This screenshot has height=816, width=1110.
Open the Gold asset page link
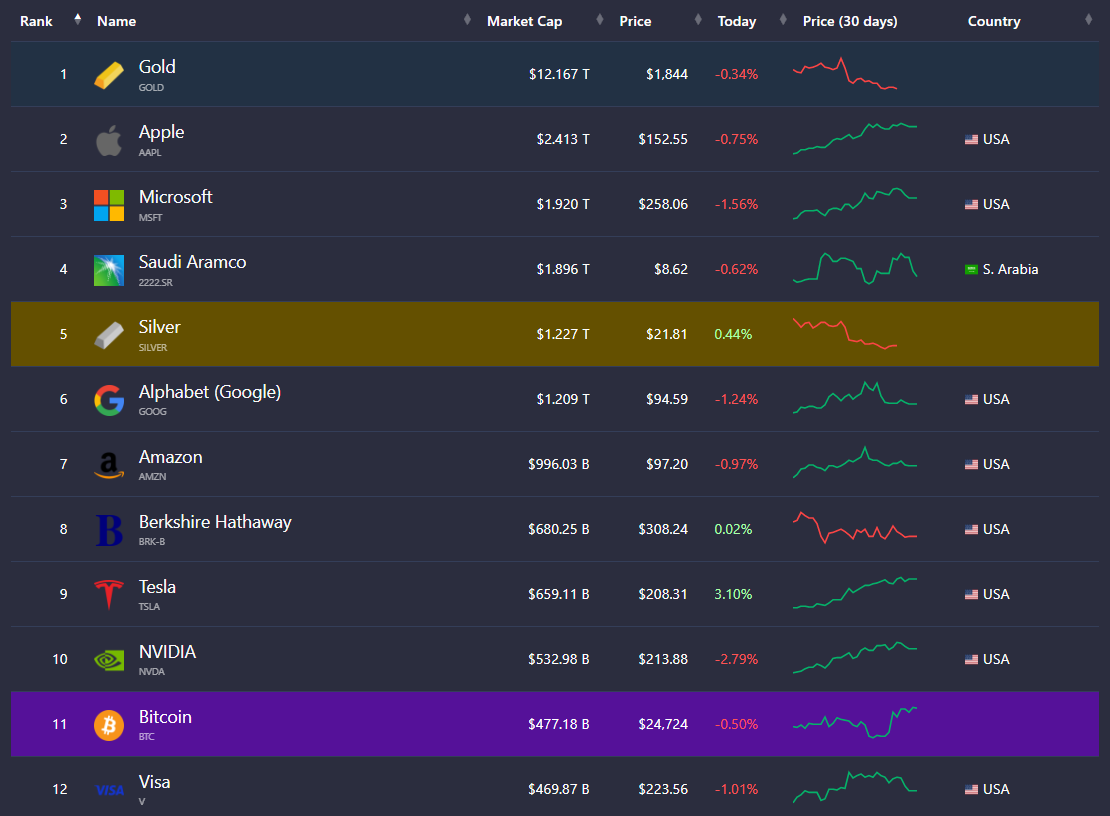(x=157, y=67)
